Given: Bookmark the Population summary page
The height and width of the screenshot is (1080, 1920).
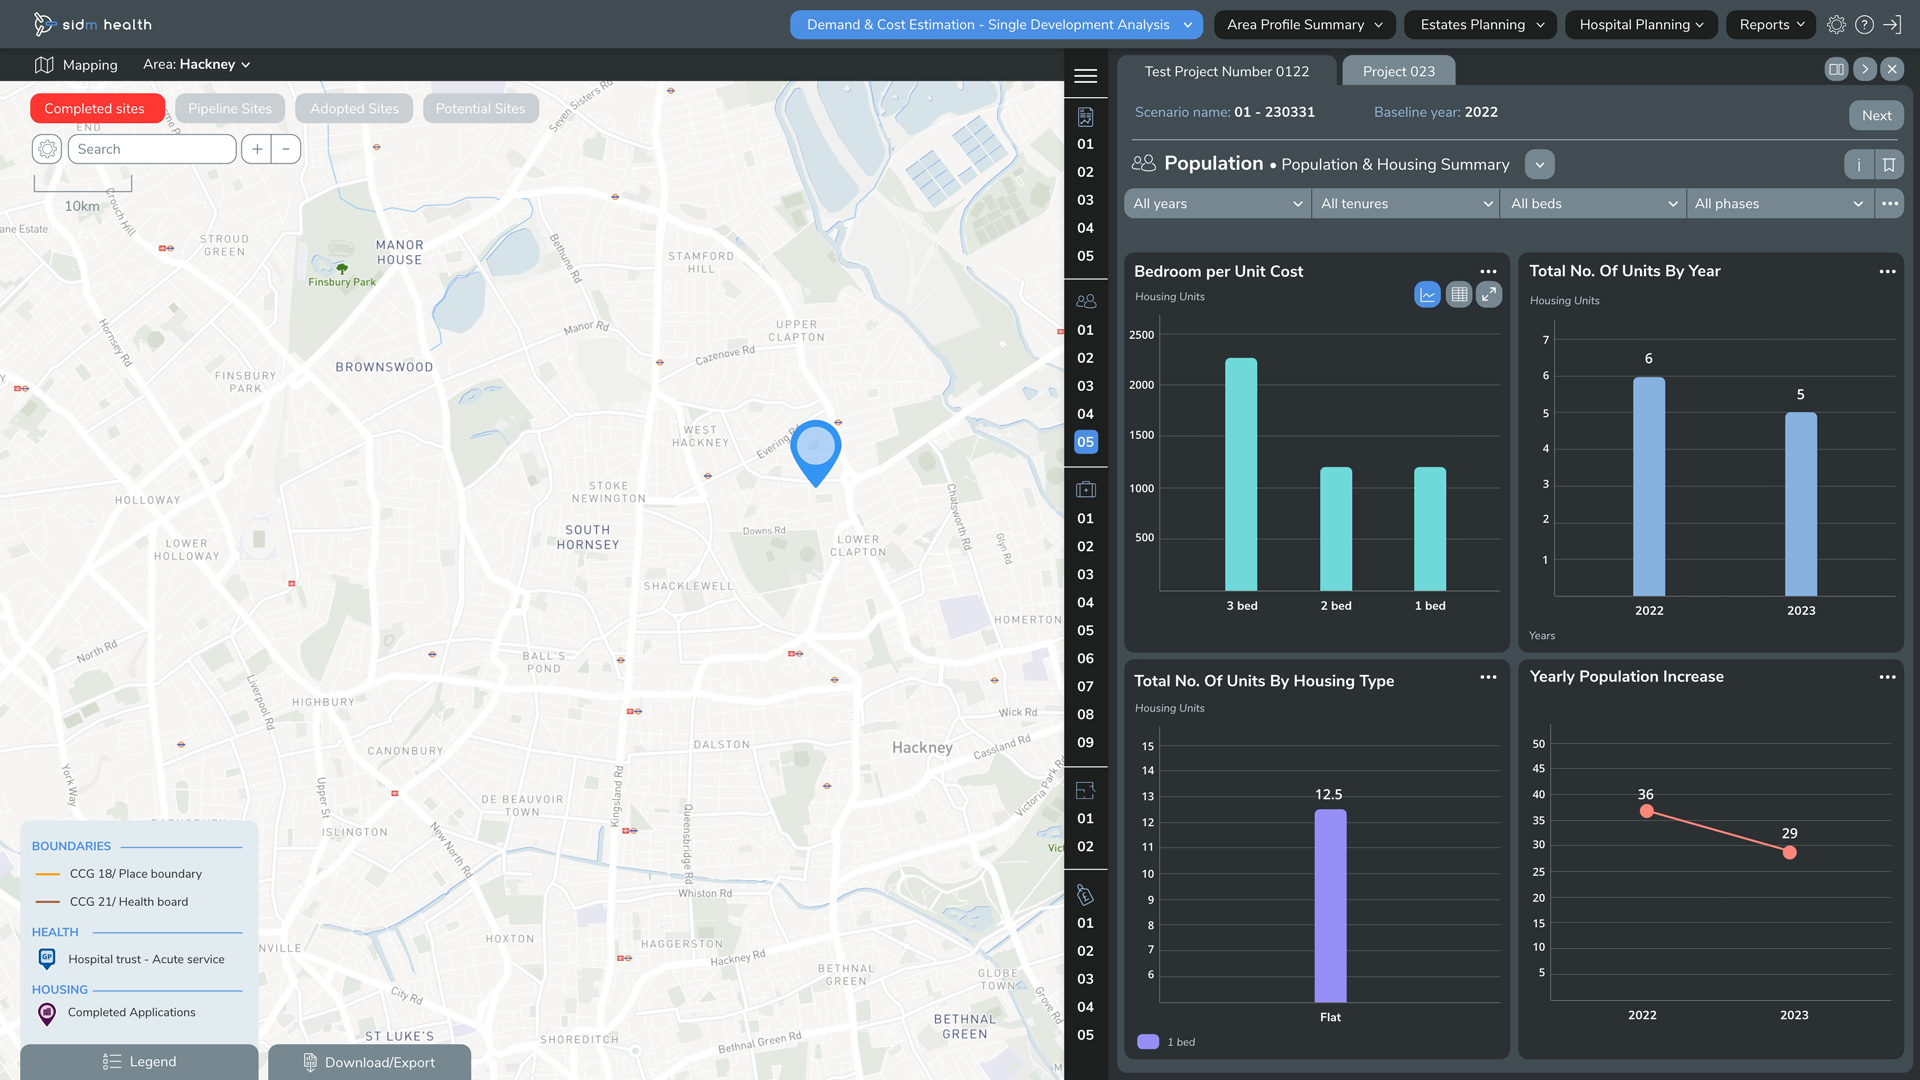Looking at the screenshot, I should tap(1889, 165).
